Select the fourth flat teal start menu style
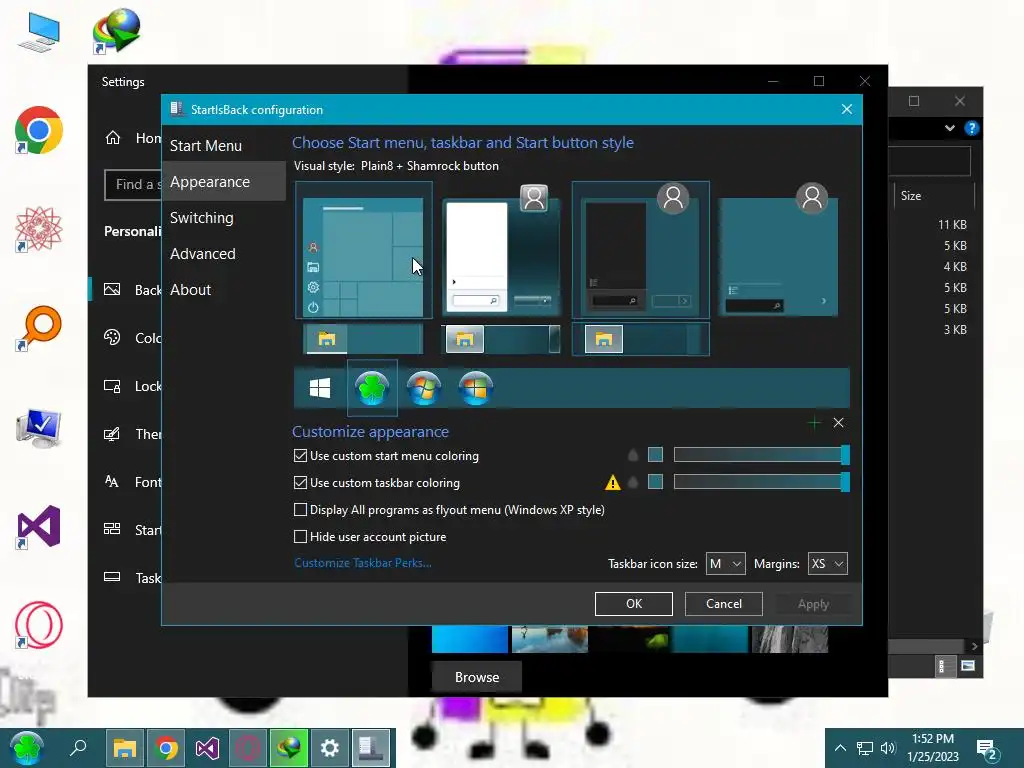The height and width of the screenshot is (768, 1024). [778, 251]
